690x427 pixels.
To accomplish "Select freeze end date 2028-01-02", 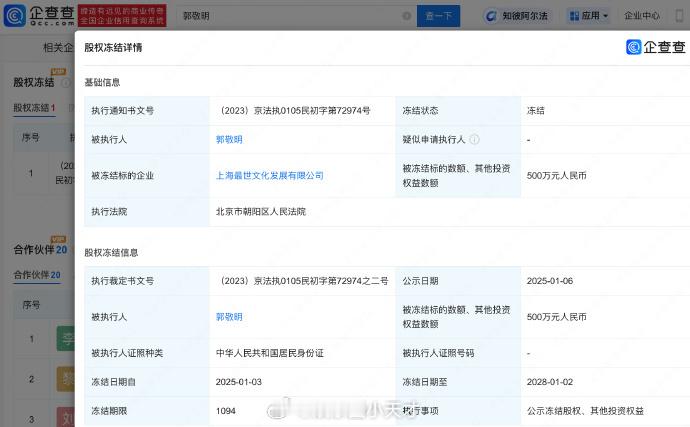I will pos(550,382).
